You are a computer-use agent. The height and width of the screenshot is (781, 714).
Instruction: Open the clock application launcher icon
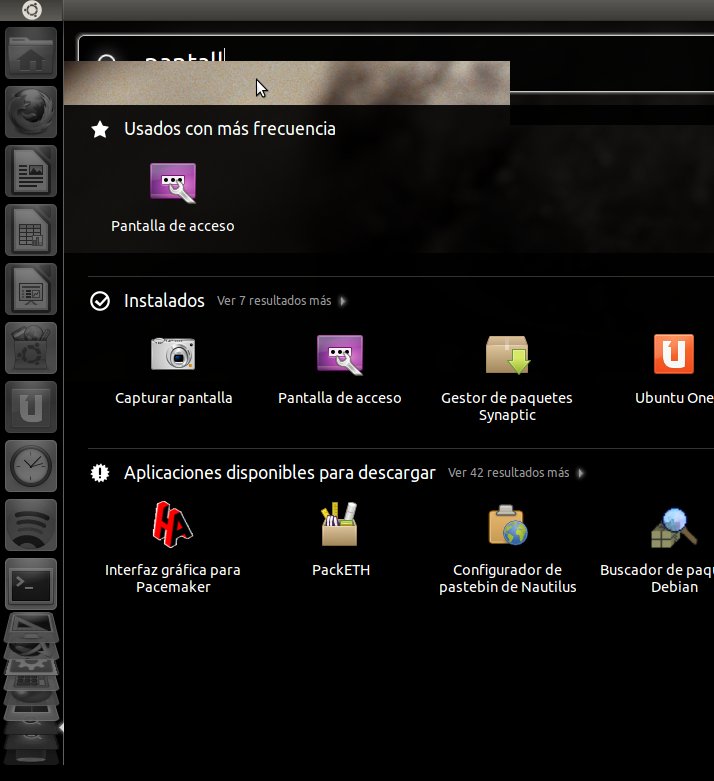[31, 466]
